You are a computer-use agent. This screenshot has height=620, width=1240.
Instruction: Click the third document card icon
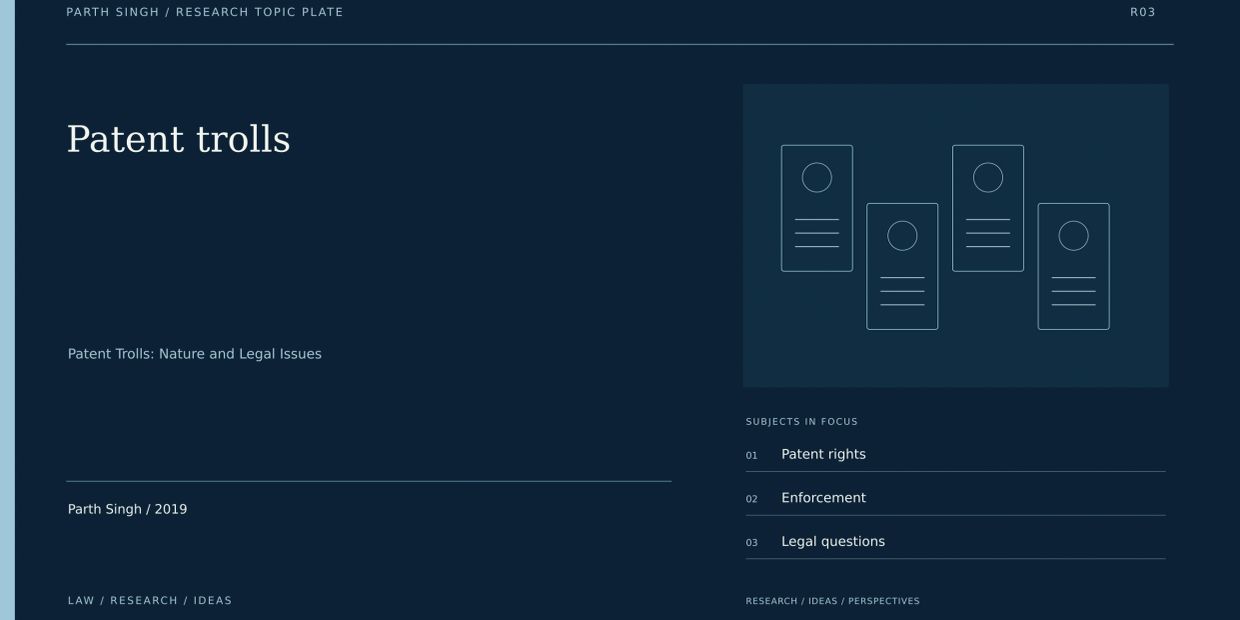(x=988, y=208)
